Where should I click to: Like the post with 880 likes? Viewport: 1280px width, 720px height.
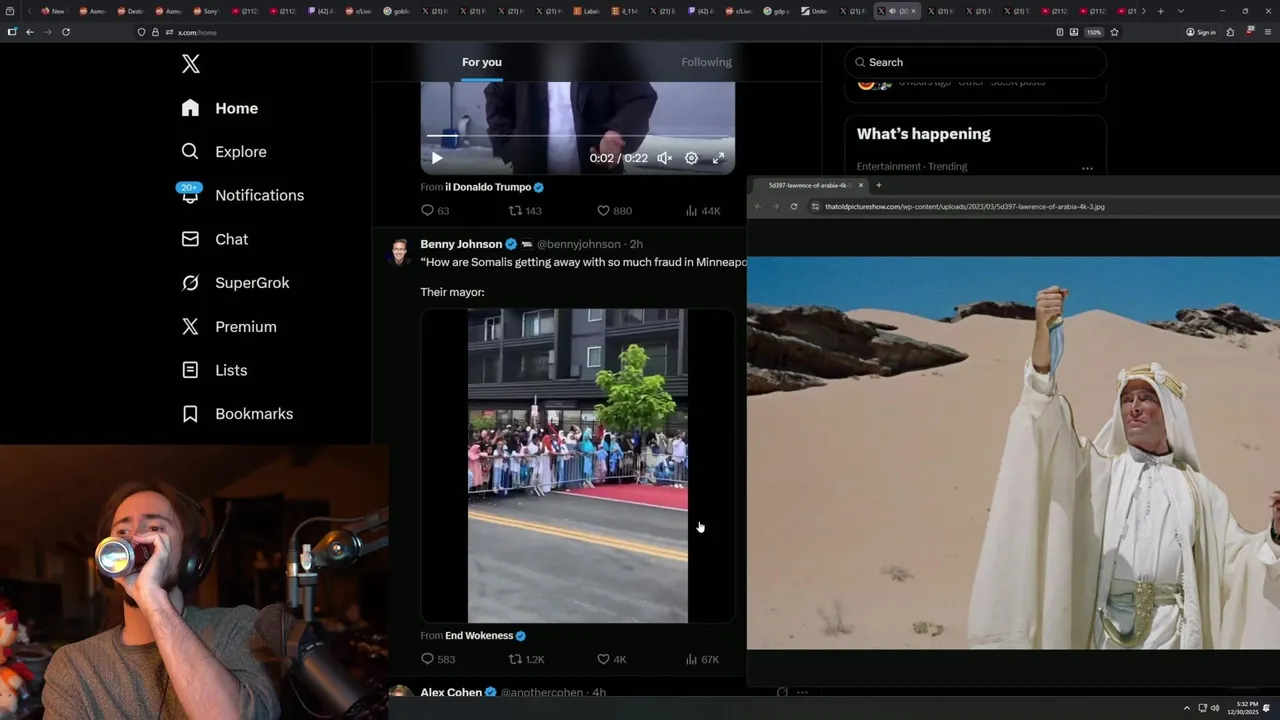pyautogui.click(x=614, y=211)
